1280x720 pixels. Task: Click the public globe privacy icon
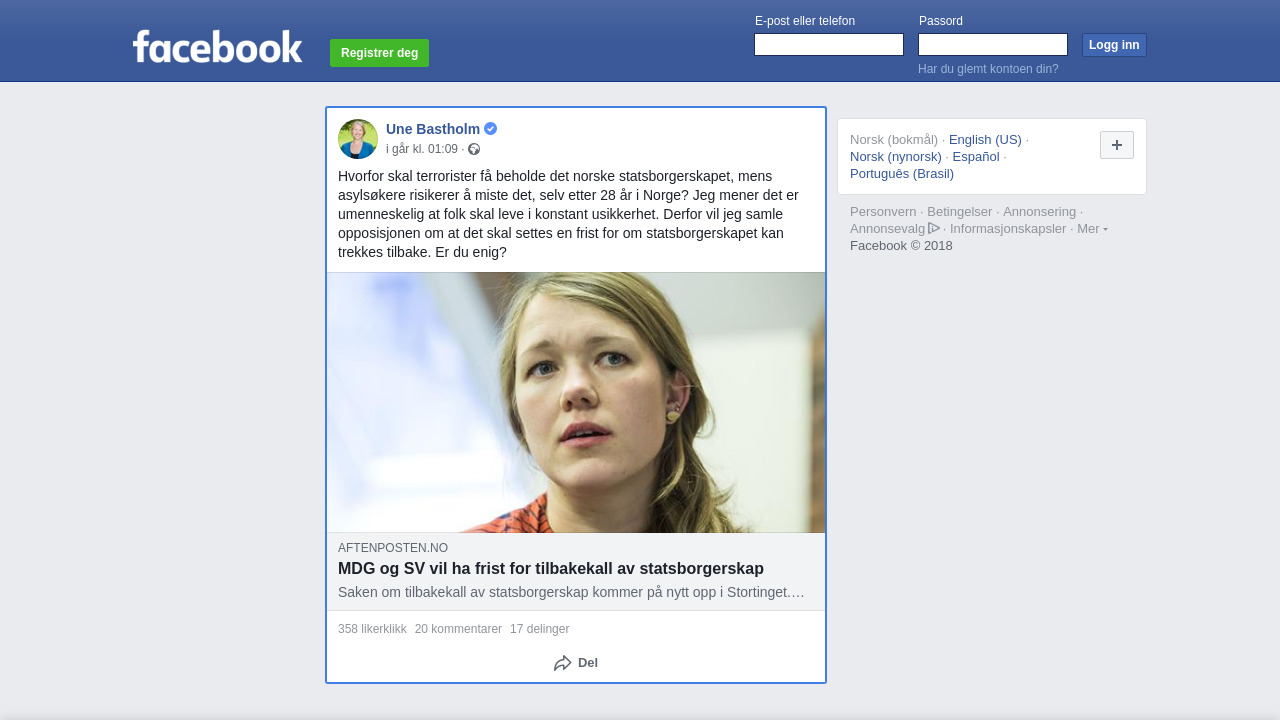[x=474, y=149]
